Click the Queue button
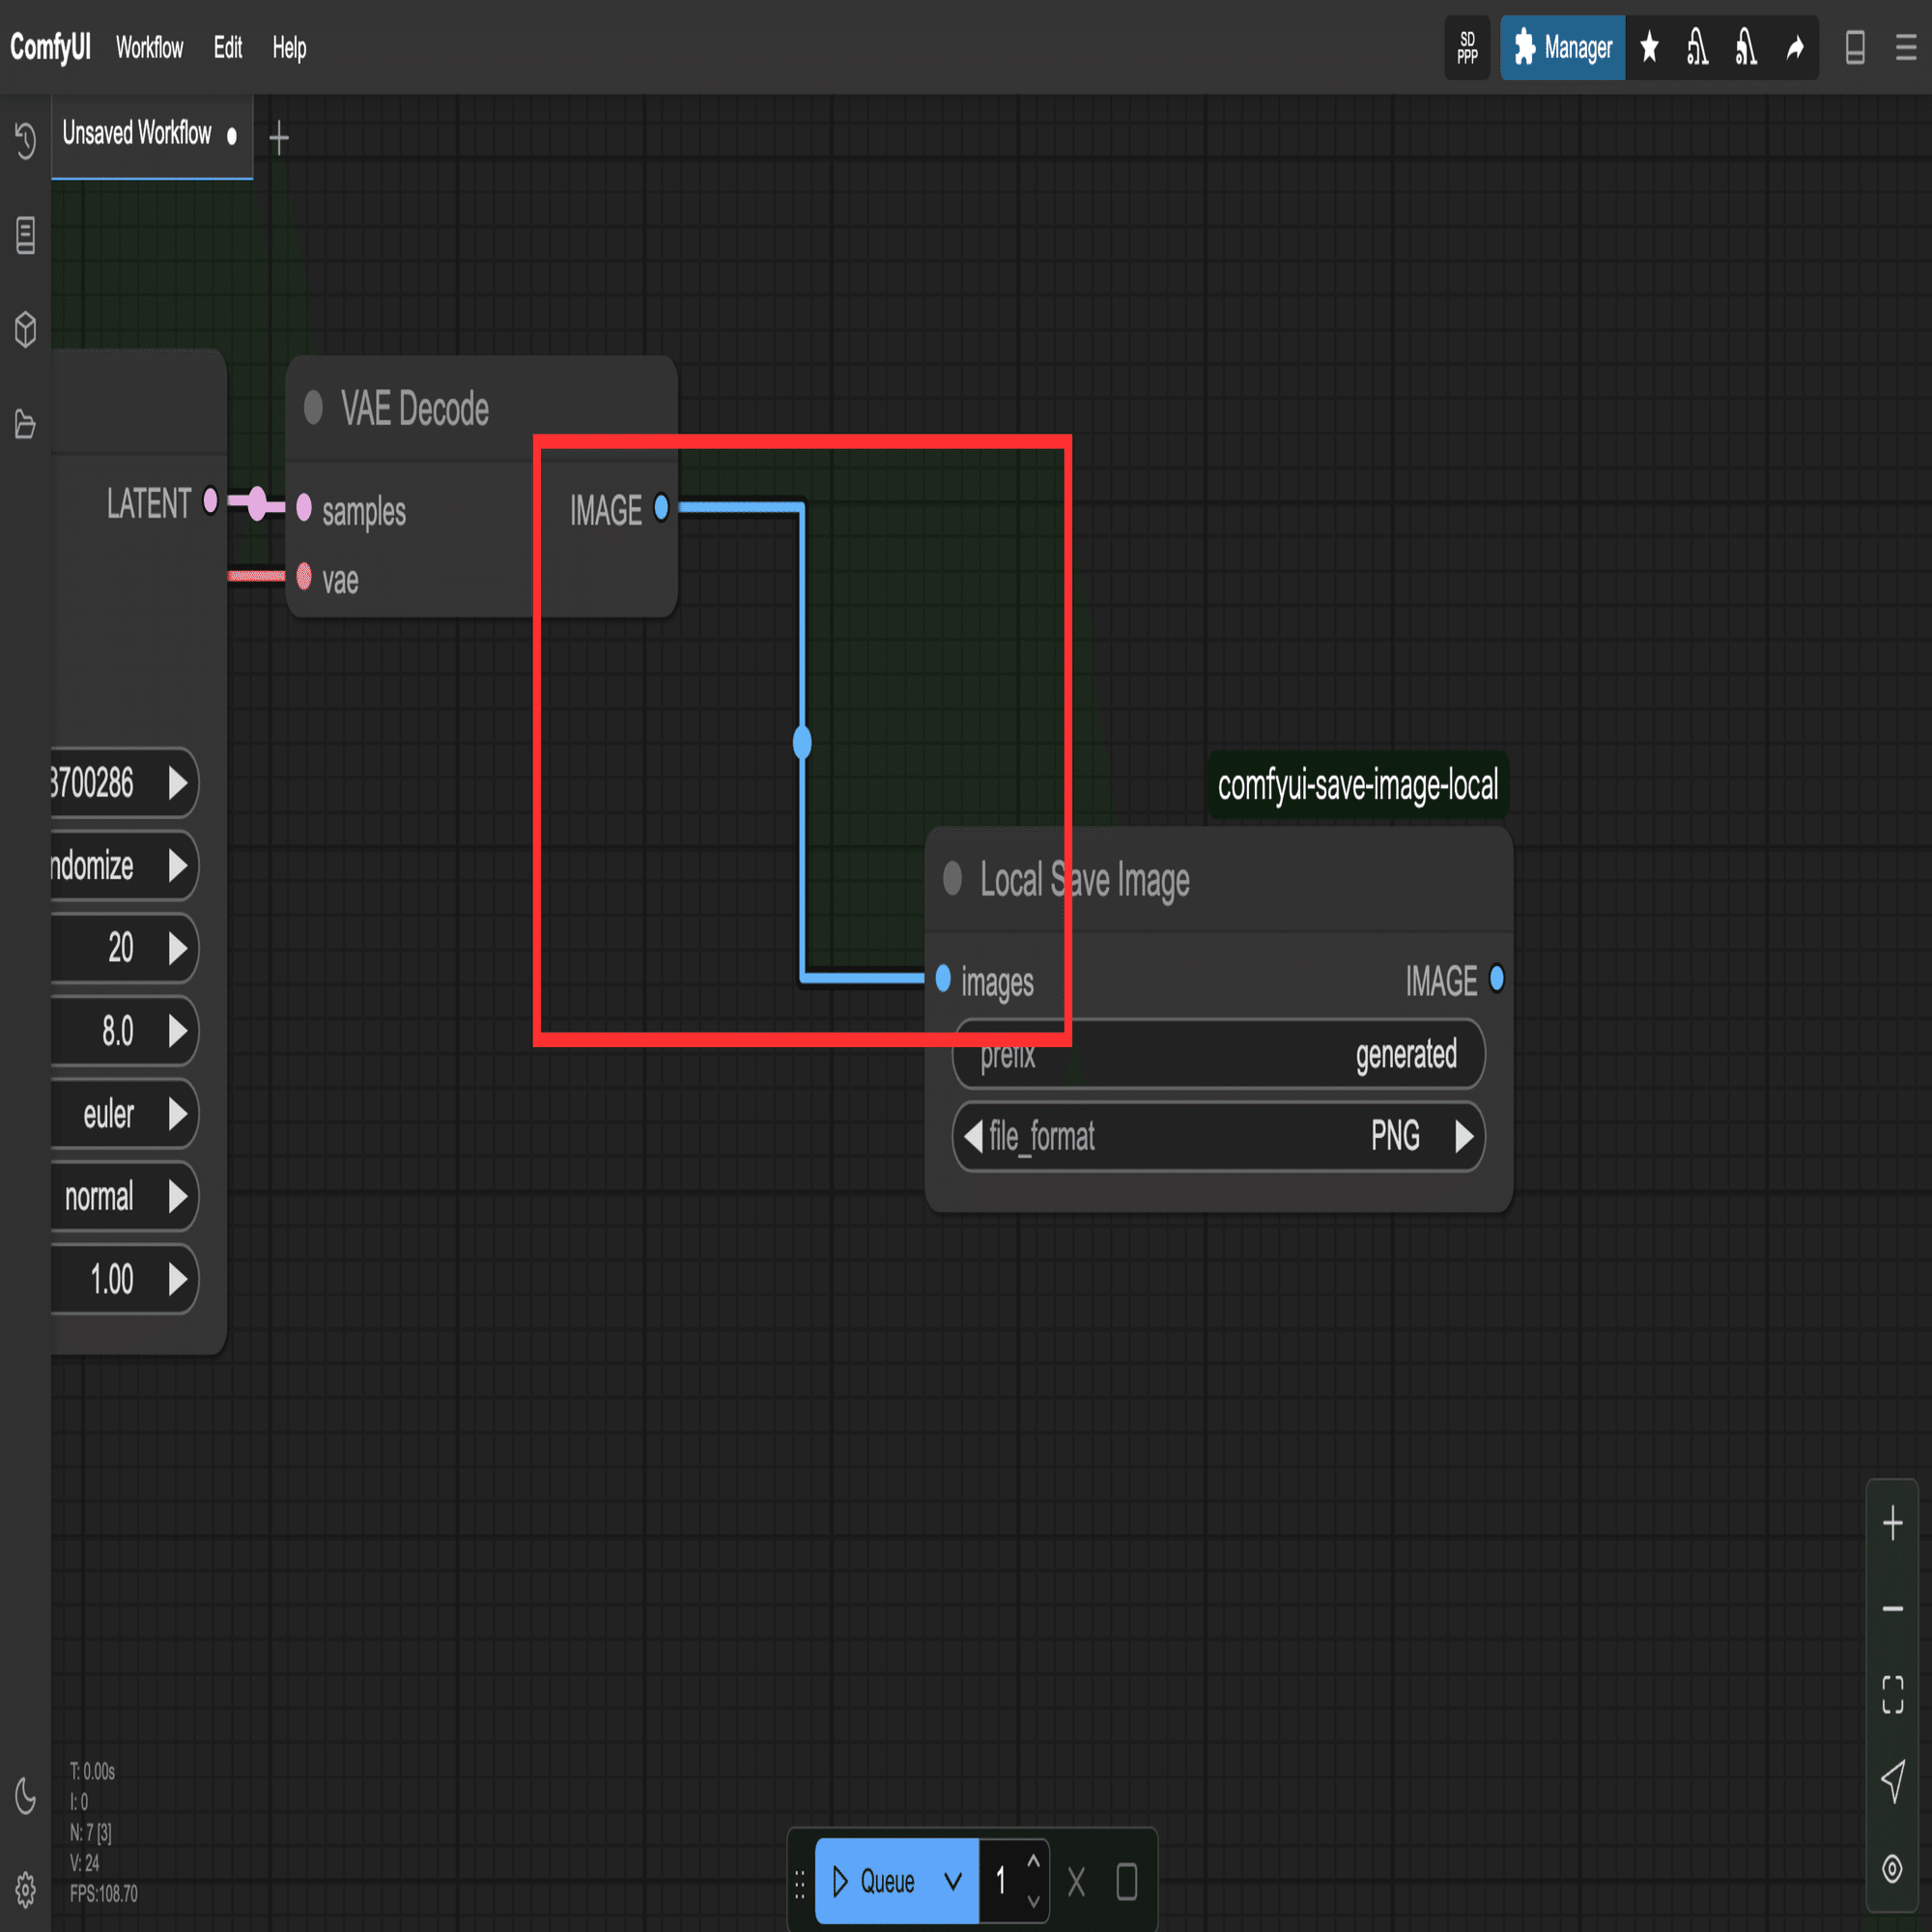 pos(874,1881)
